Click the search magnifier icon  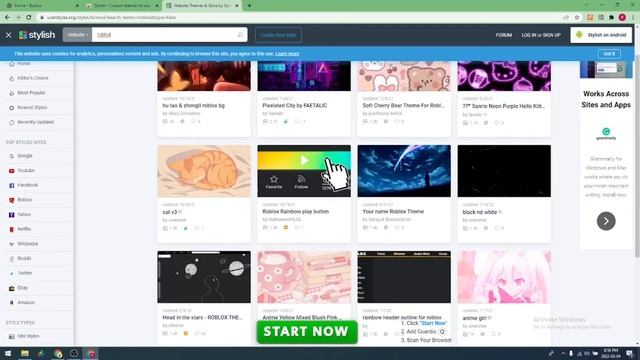pos(240,35)
